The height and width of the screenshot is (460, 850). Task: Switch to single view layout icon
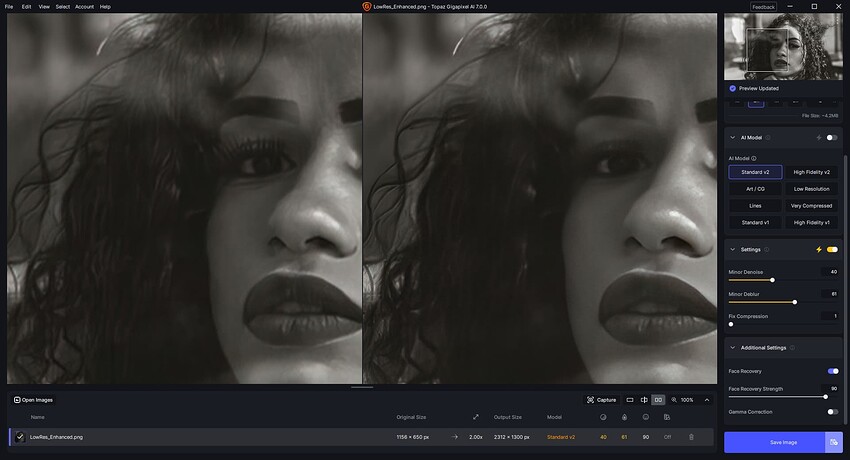(630, 400)
